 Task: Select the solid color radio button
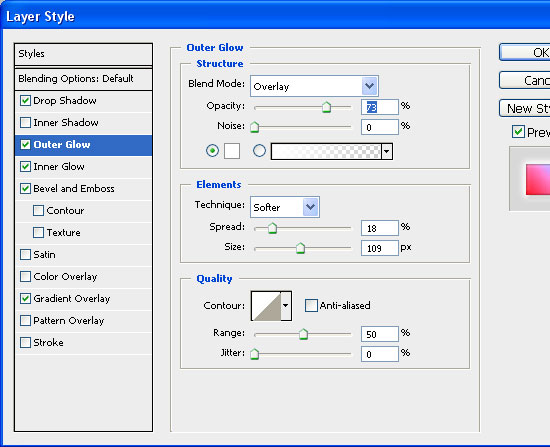click(x=212, y=151)
